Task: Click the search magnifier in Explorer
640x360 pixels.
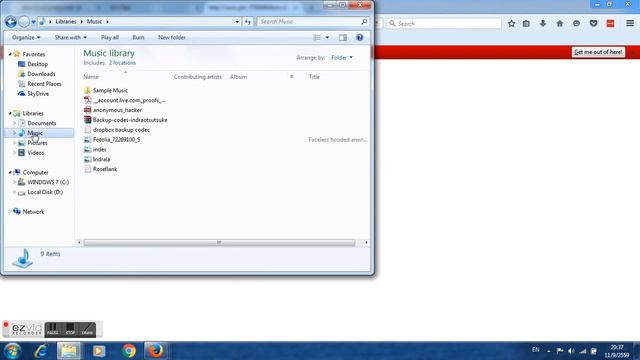Action: (x=364, y=22)
